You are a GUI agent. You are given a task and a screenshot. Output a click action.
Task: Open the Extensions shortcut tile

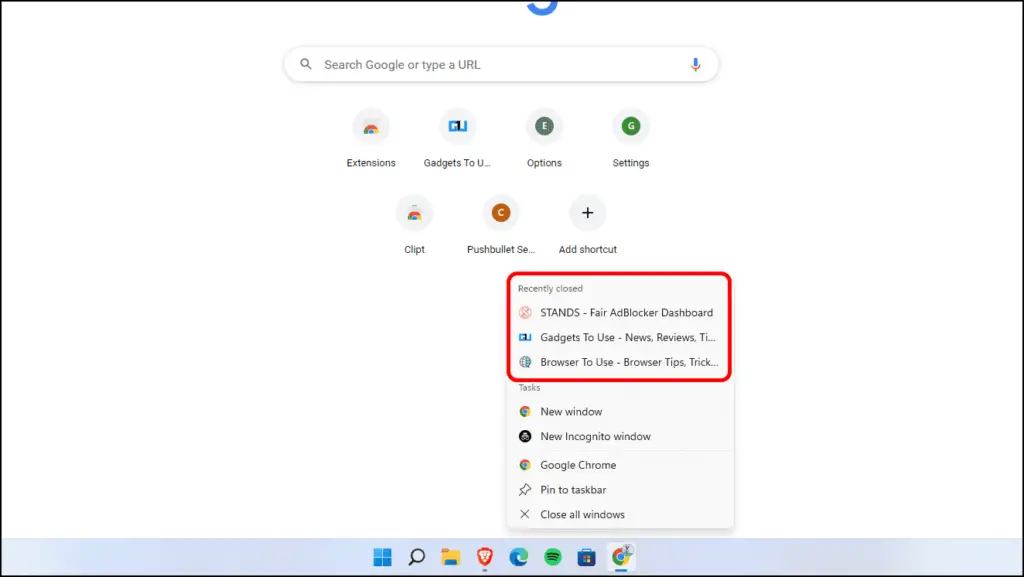(x=371, y=138)
